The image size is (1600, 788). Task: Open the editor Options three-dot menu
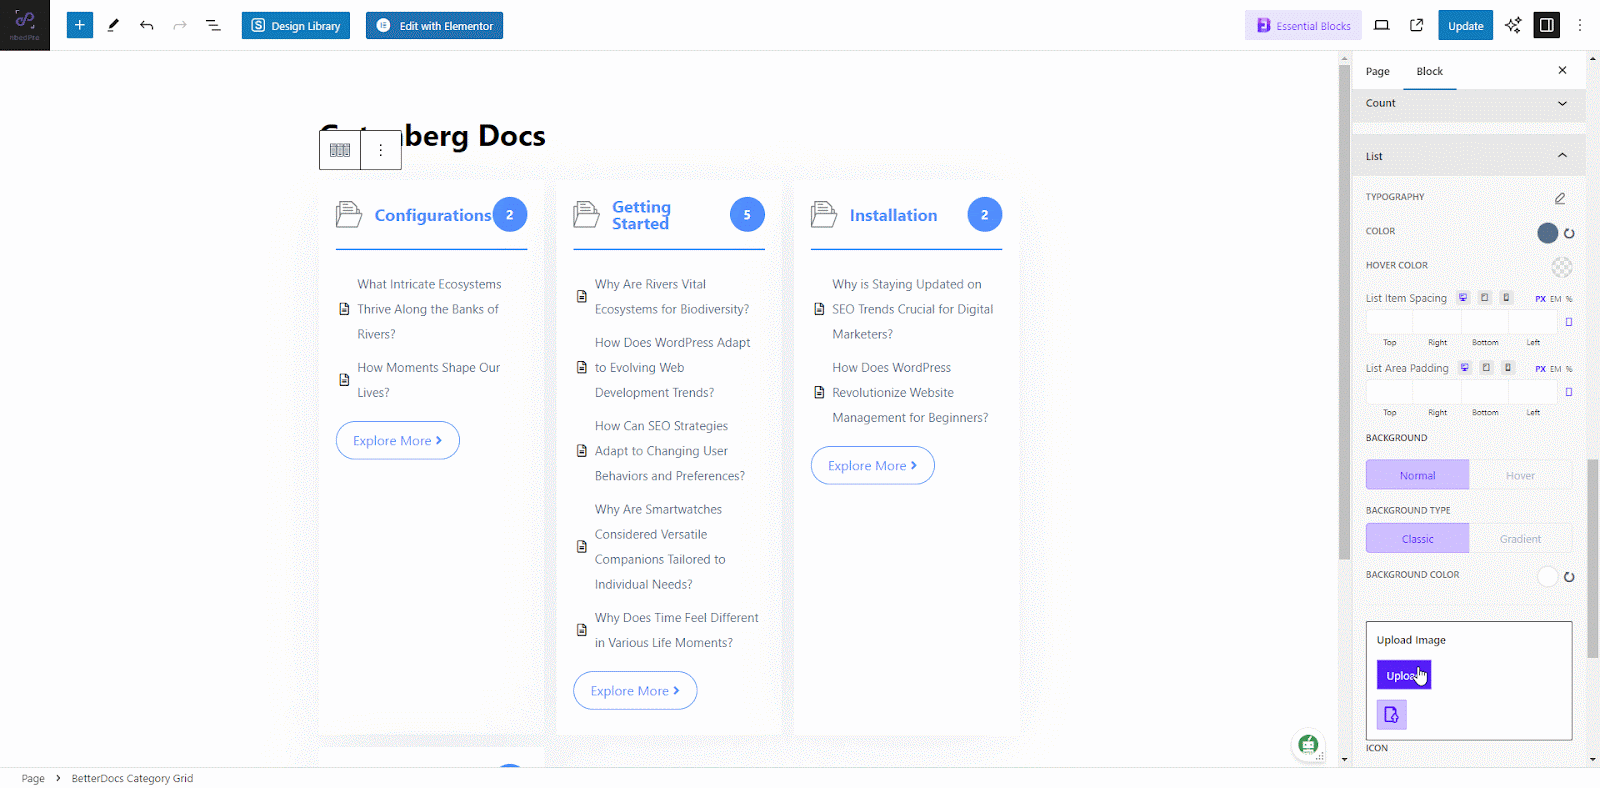pyautogui.click(x=1580, y=25)
